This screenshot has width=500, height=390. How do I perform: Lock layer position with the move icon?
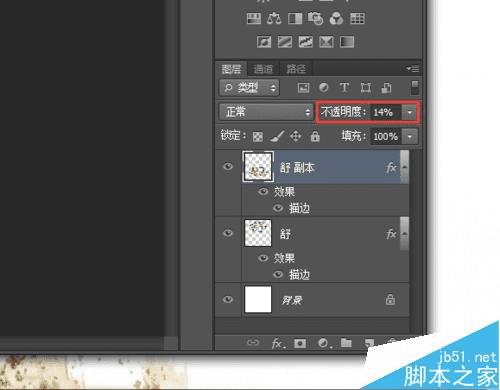(296, 136)
